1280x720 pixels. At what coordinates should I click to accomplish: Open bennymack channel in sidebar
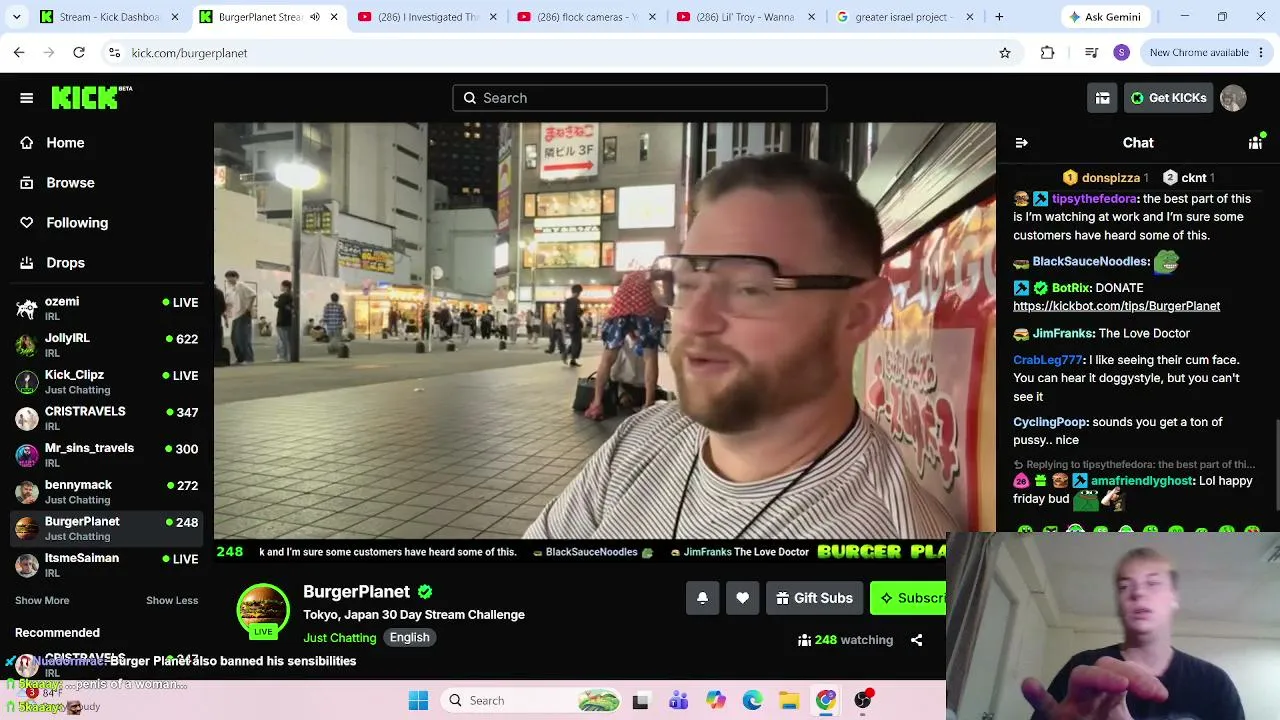[107, 492]
